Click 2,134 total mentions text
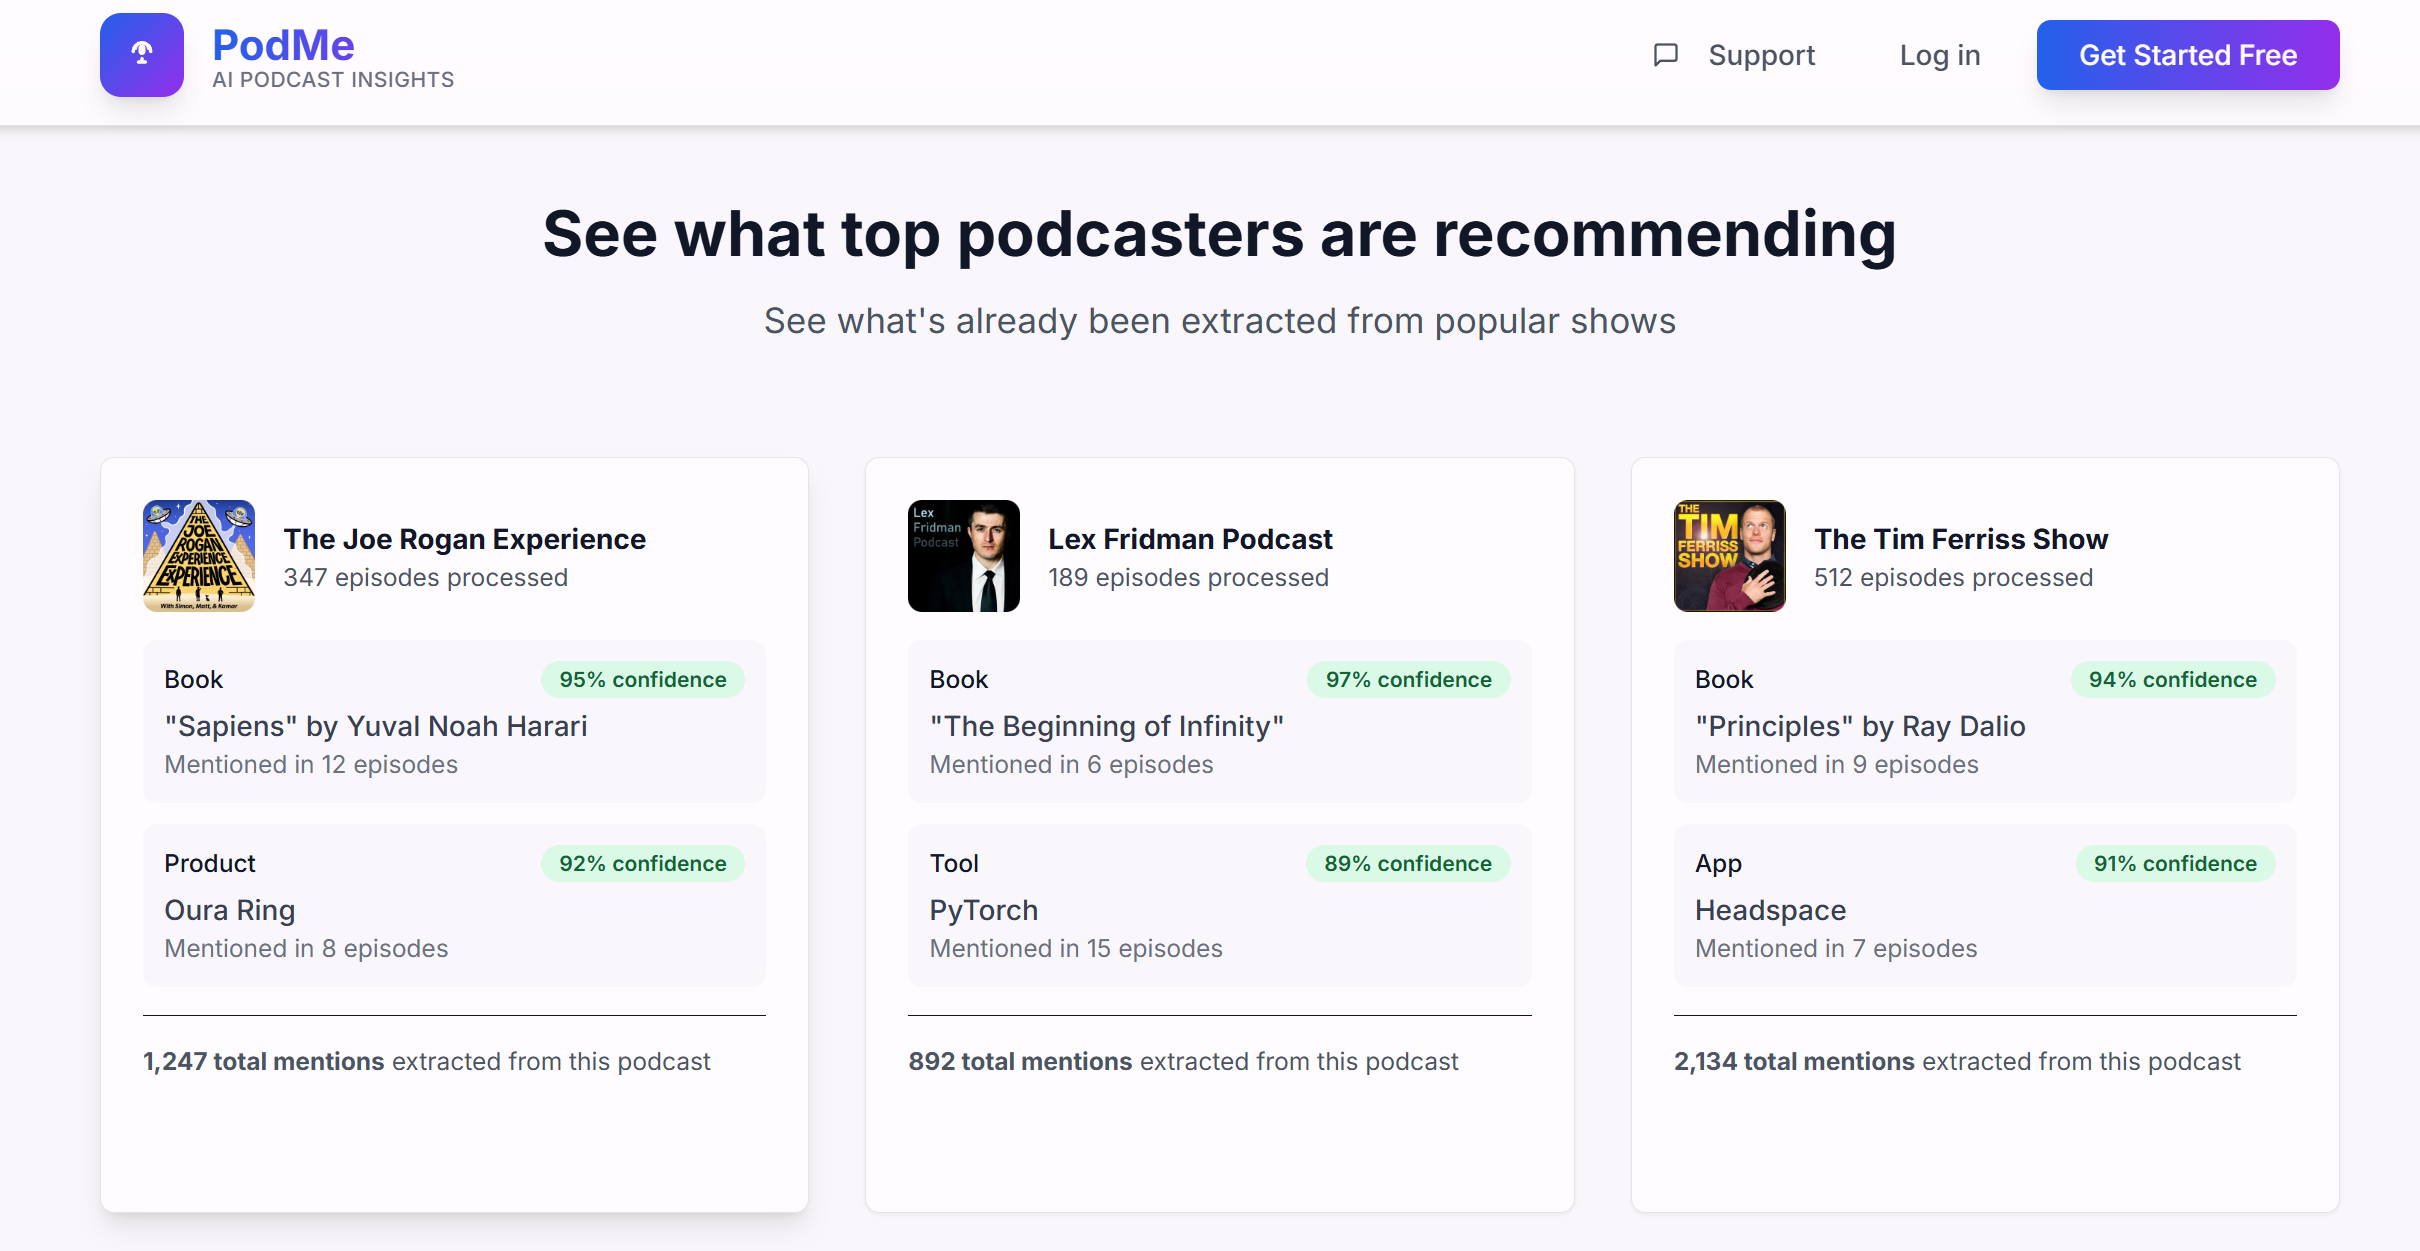This screenshot has width=2420, height=1251. point(1794,1061)
